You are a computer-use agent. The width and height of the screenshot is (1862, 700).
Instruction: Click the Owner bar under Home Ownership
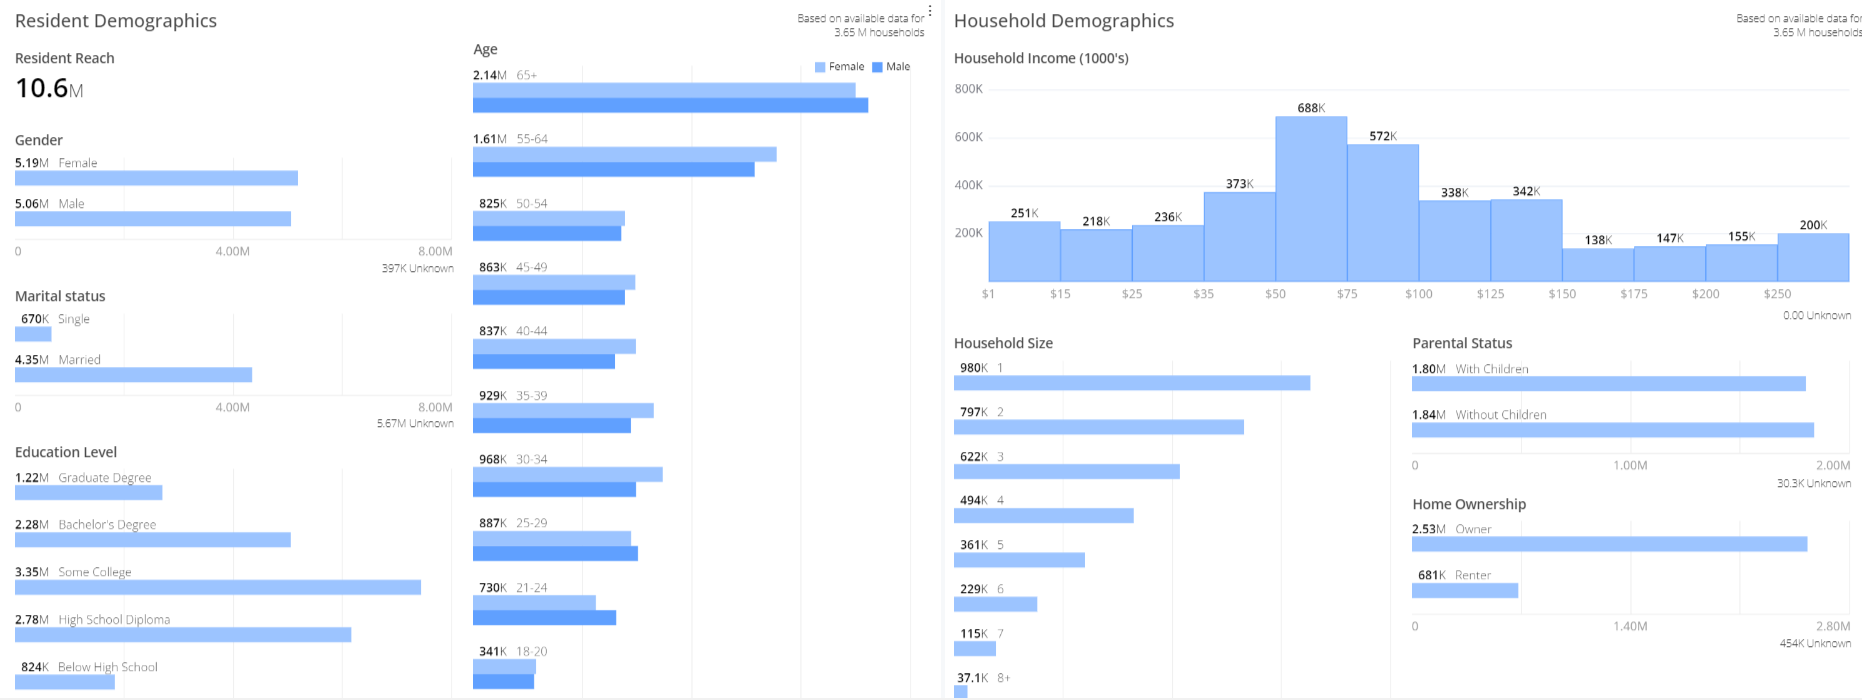coord(1610,545)
